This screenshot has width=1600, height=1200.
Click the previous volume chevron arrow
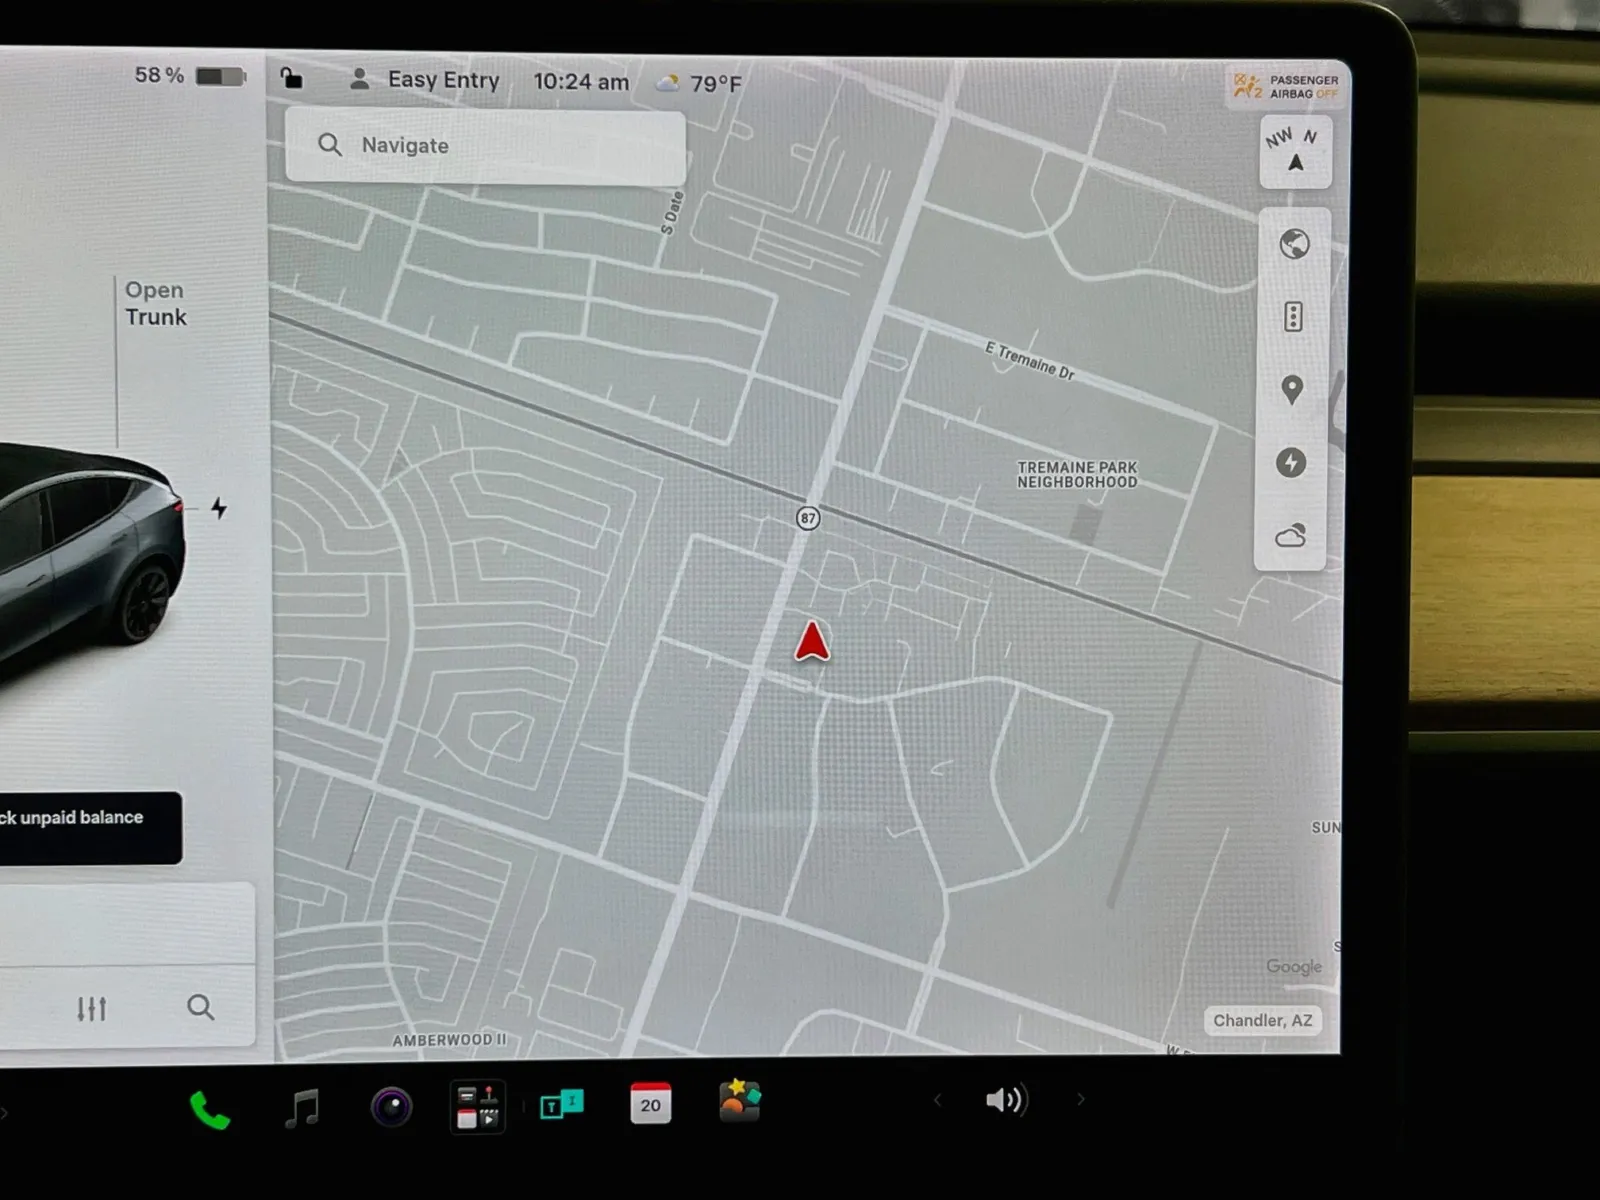(937, 1100)
